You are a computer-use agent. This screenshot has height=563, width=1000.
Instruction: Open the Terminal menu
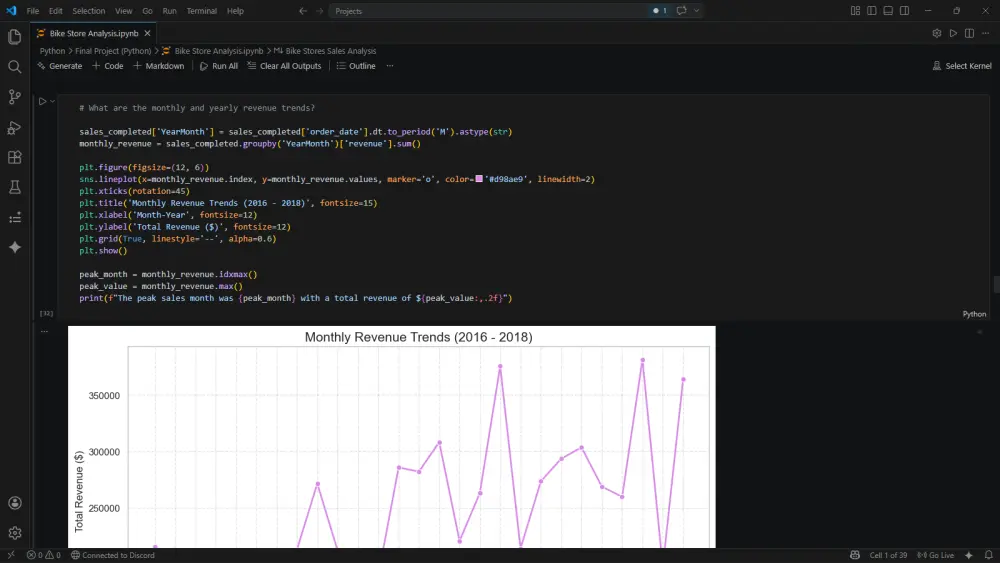pyautogui.click(x=202, y=11)
